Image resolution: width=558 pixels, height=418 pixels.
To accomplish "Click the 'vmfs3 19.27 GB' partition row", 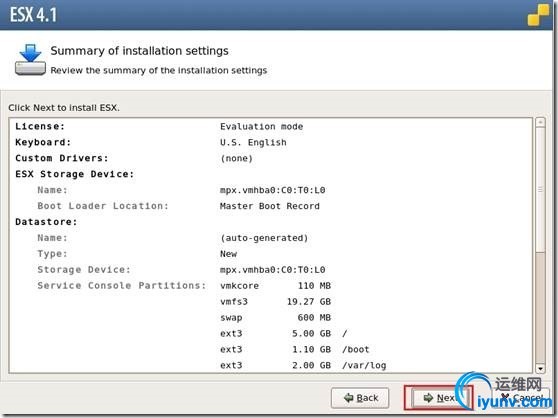I will coord(275,302).
